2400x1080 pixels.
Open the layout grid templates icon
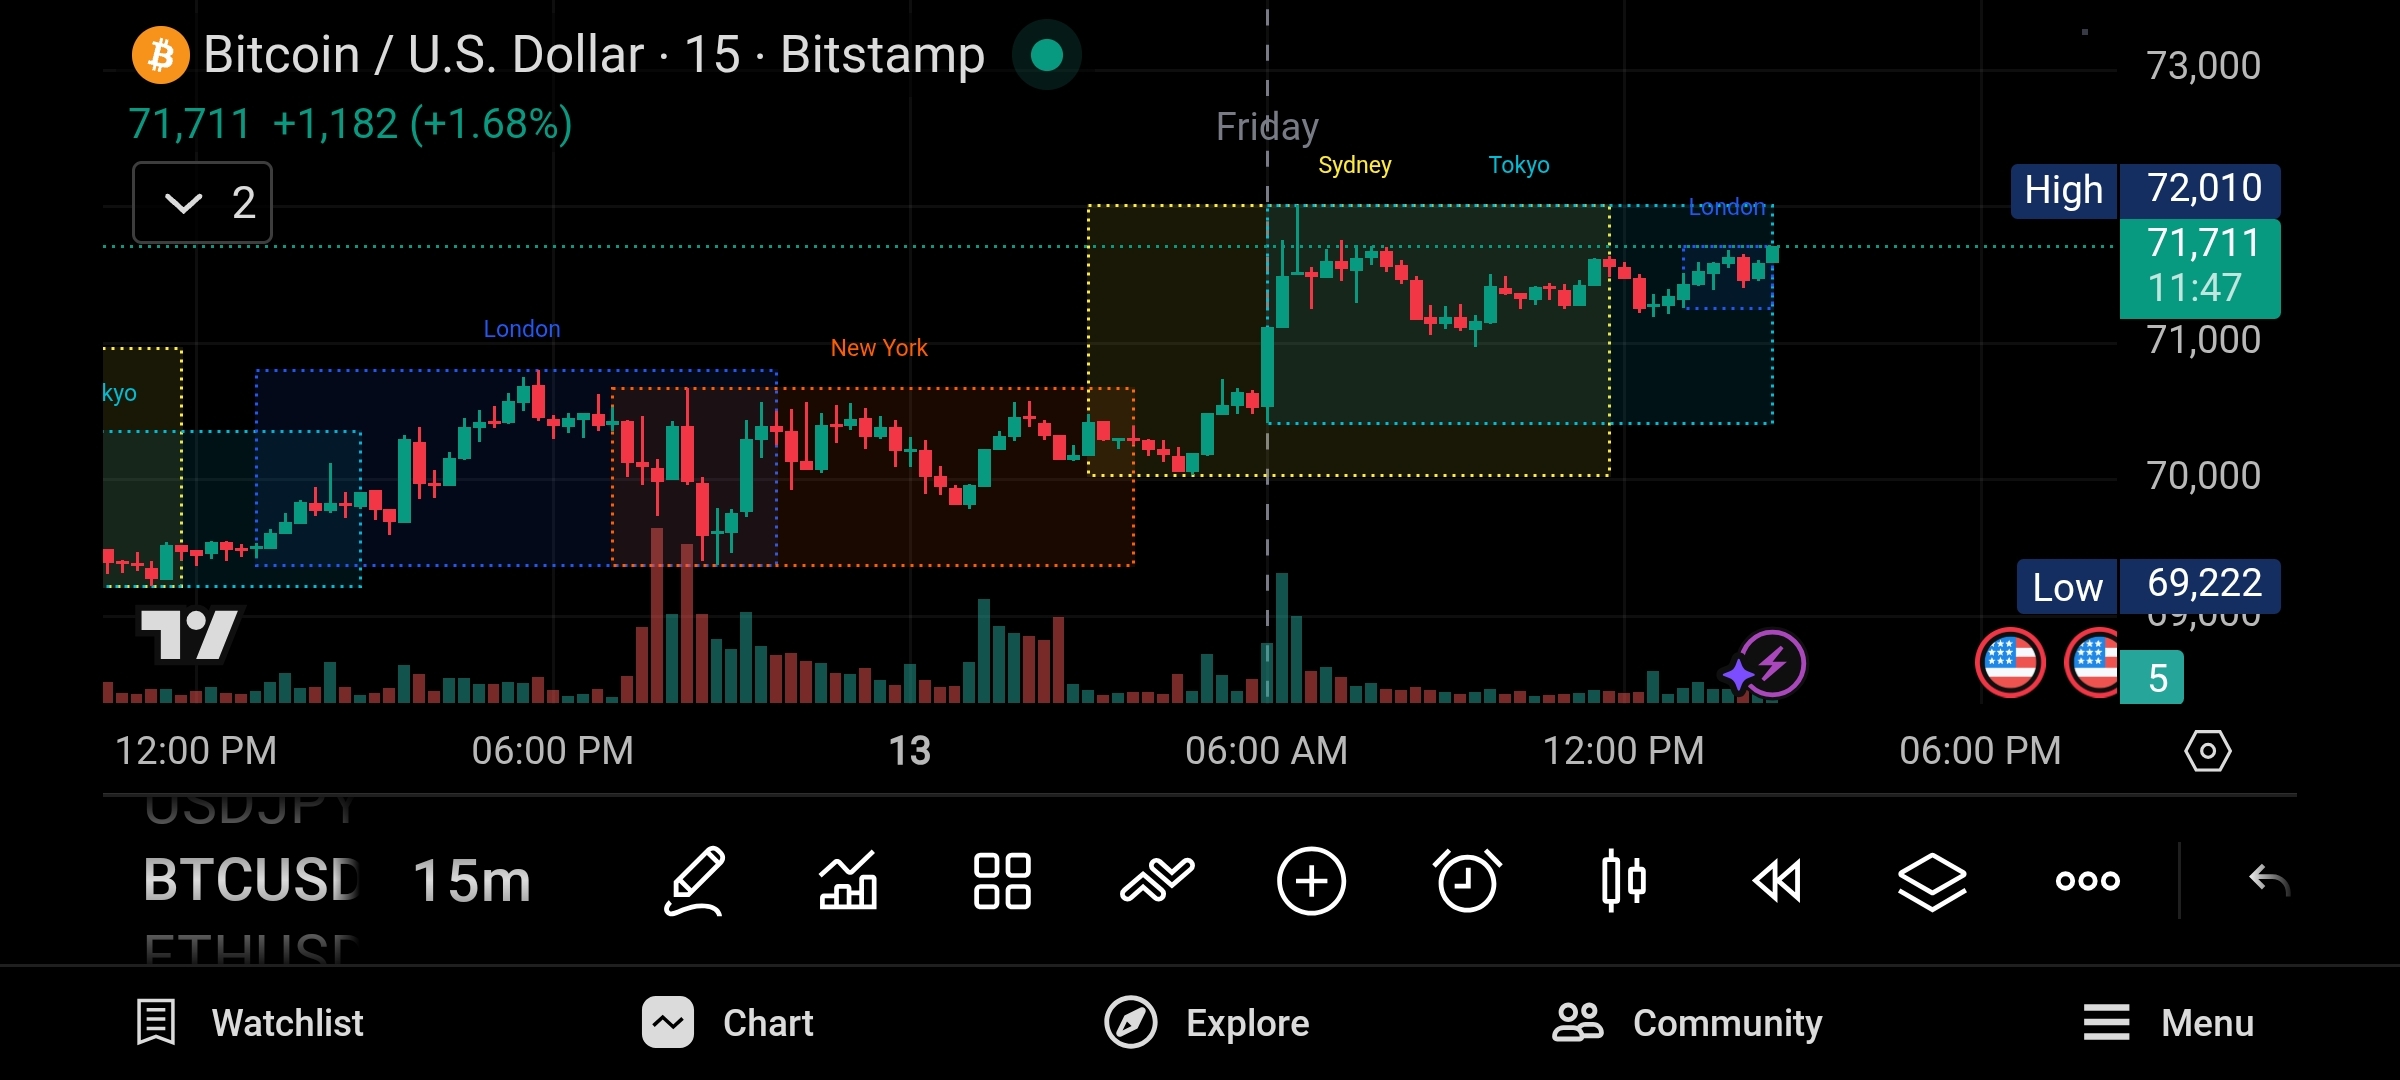(x=1002, y=881)
